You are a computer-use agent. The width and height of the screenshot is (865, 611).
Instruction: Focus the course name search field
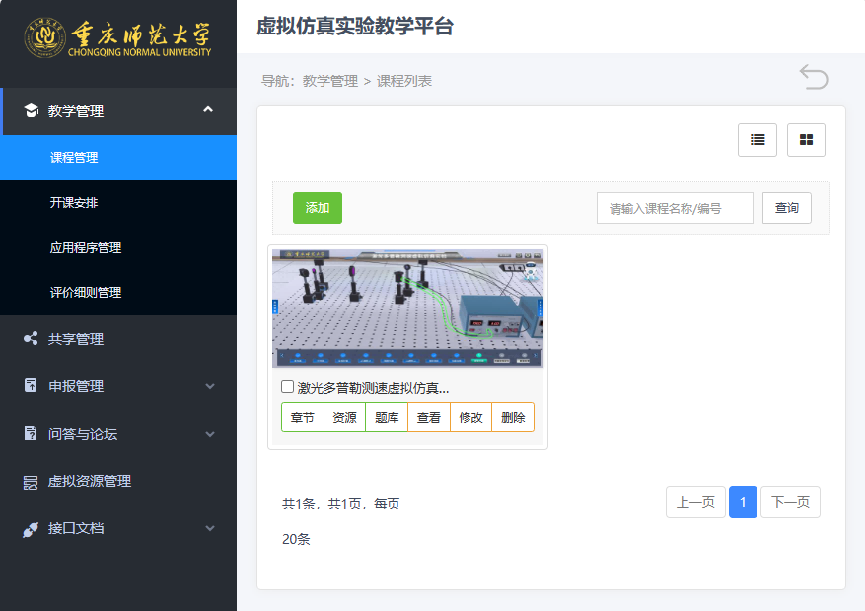point(675,208)
